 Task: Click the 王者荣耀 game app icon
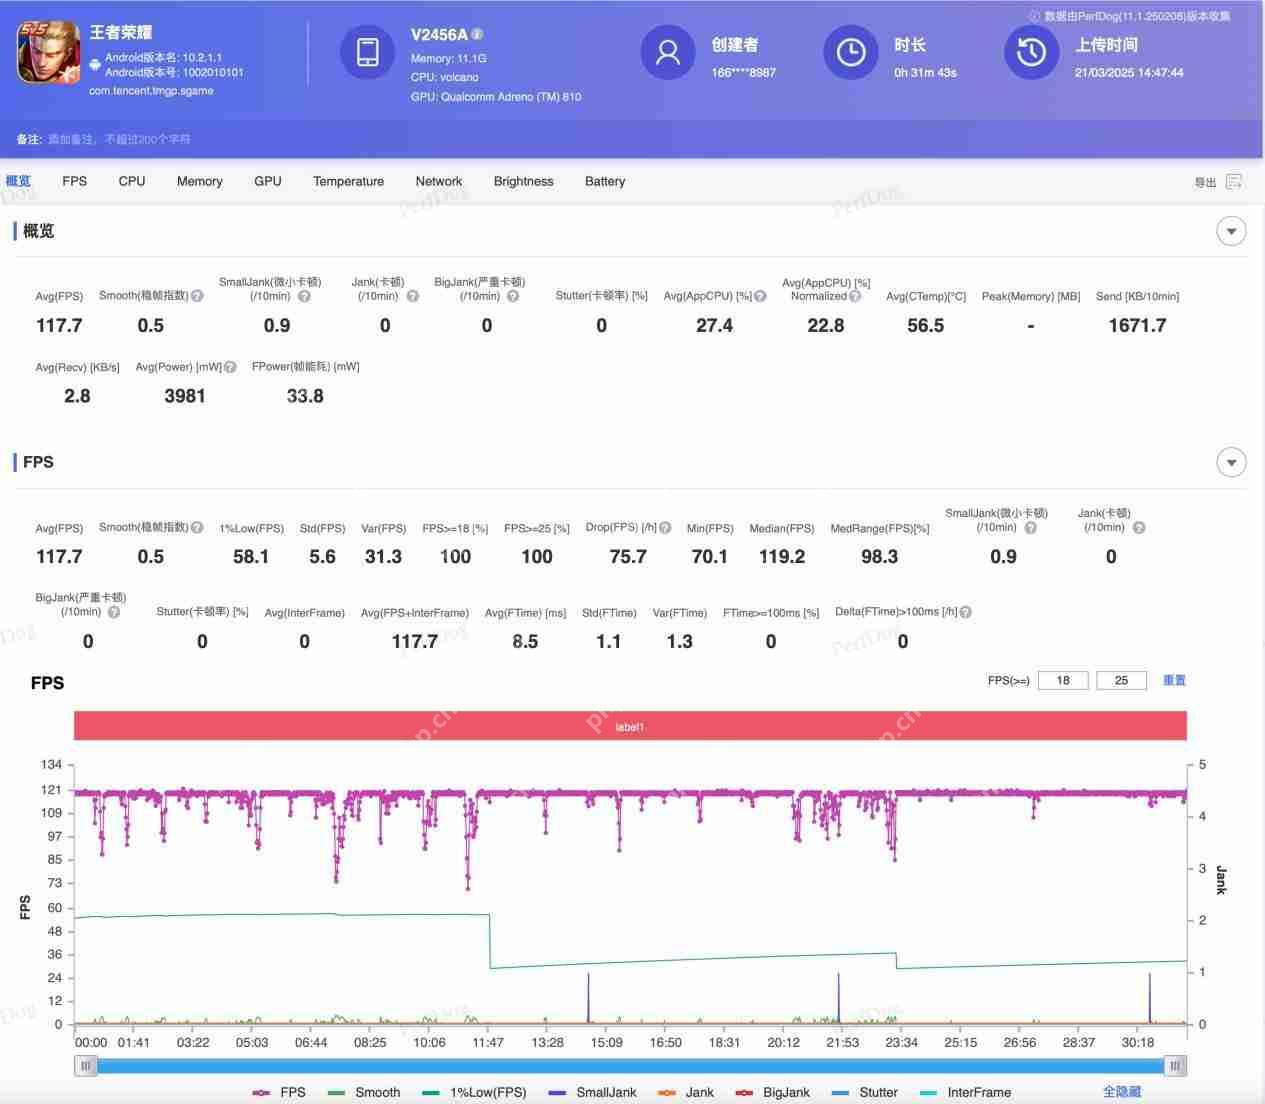[48, 52]
